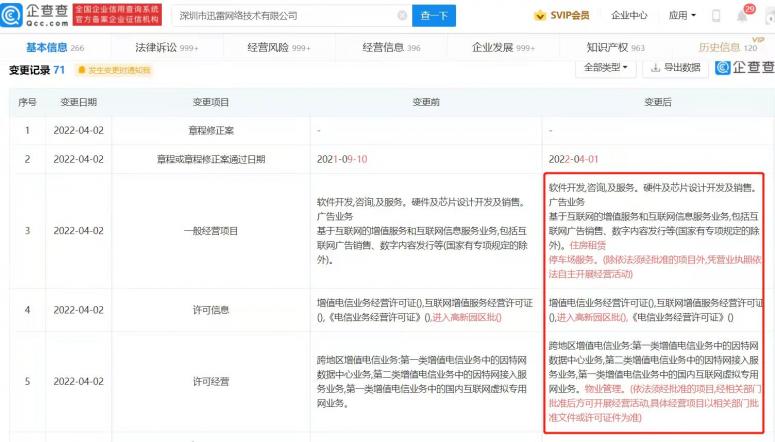Screen dimensions: 775x442
Task: Click the 住房租赁 highlighted red text
Action: pyautogui.click(x=587, y=245)
